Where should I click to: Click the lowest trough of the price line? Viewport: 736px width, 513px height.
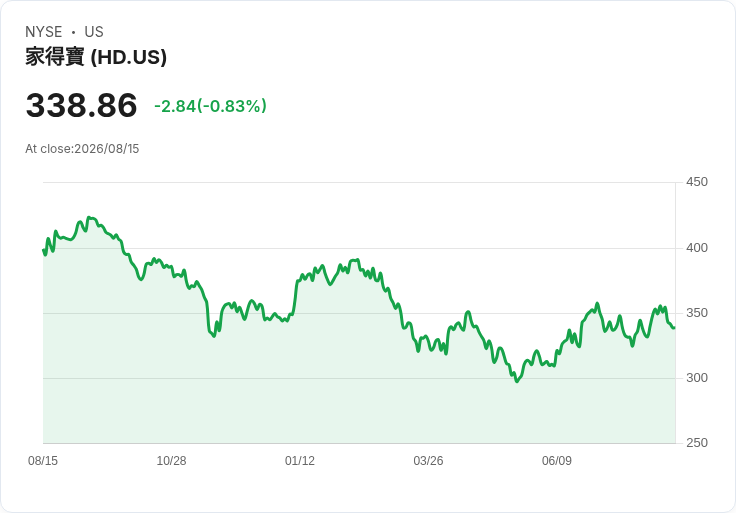pos(517,381)
